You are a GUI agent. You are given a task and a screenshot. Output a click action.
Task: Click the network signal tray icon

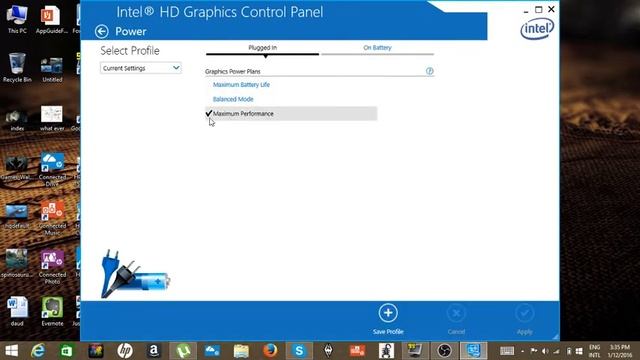(557, 351)
